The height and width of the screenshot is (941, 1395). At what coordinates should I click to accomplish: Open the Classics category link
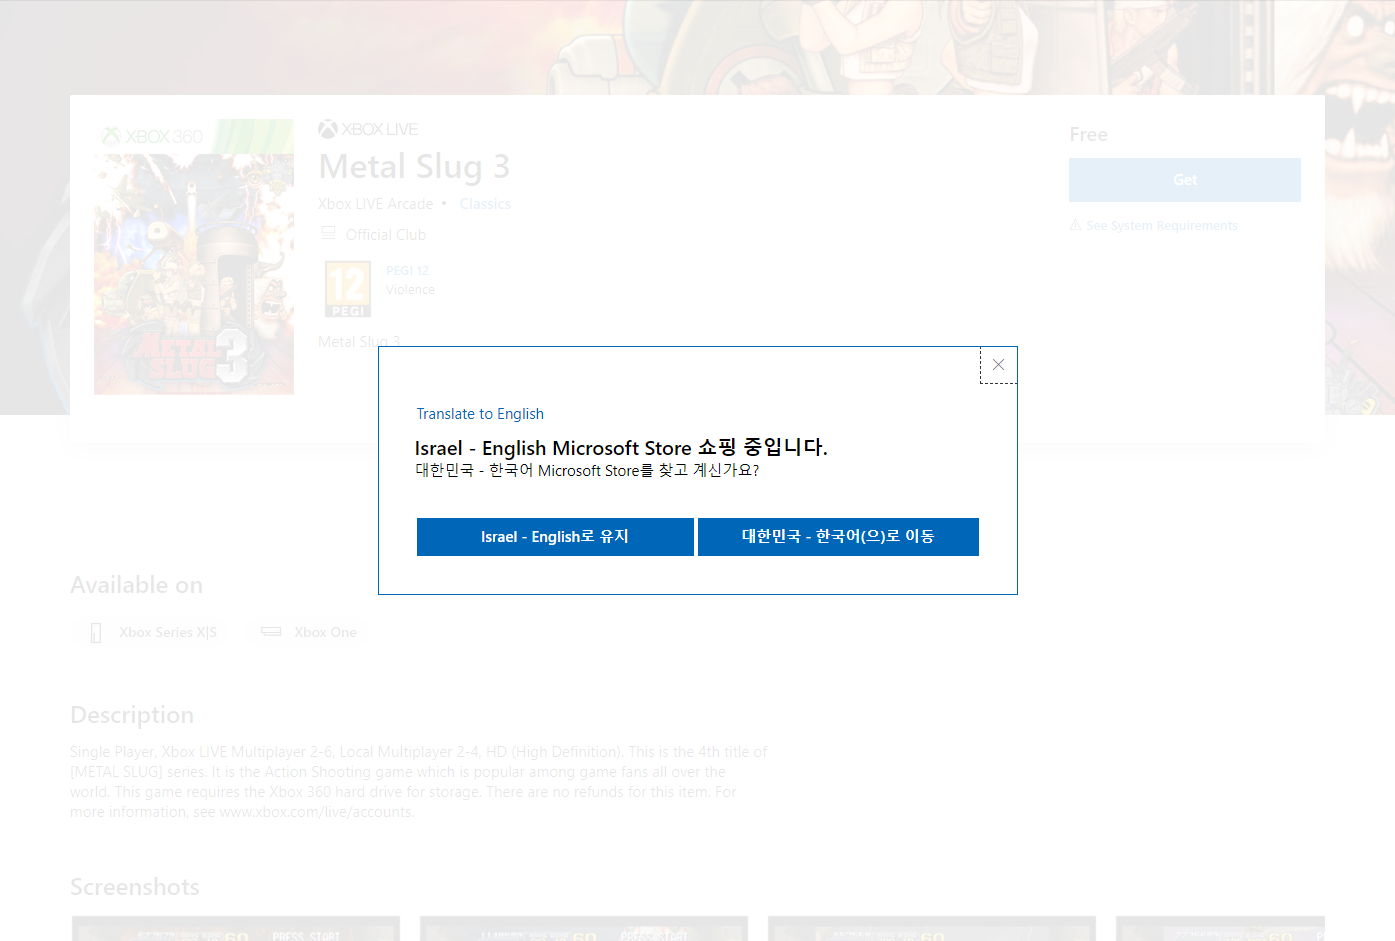tap(485, 204)
